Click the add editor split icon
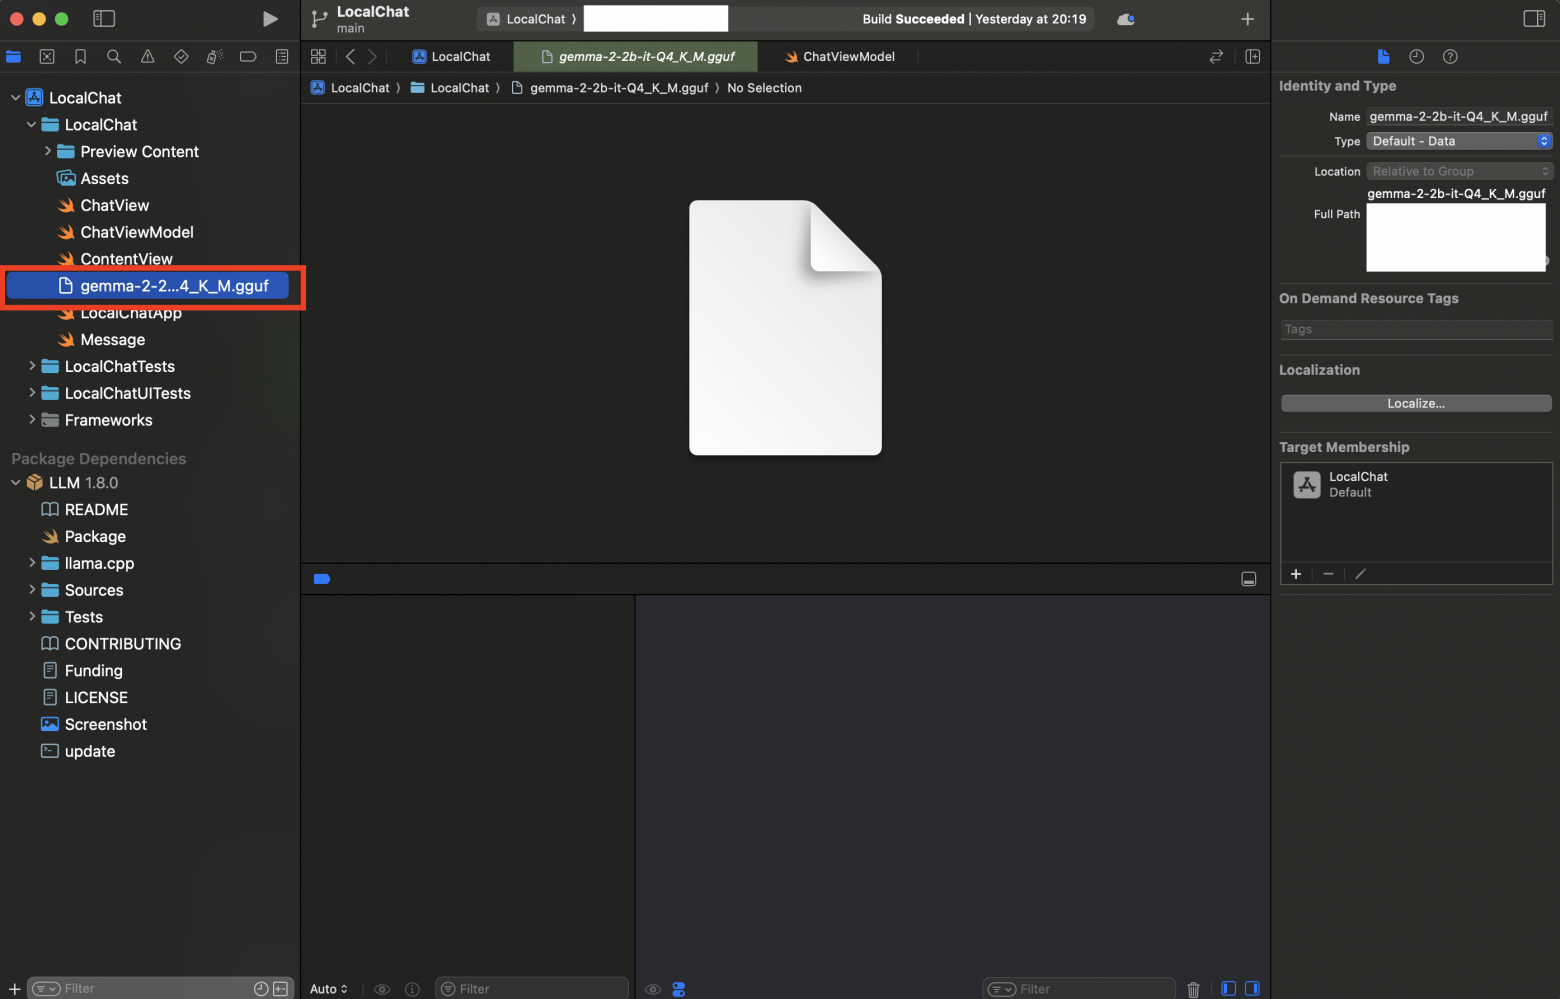 (1253, 57)
